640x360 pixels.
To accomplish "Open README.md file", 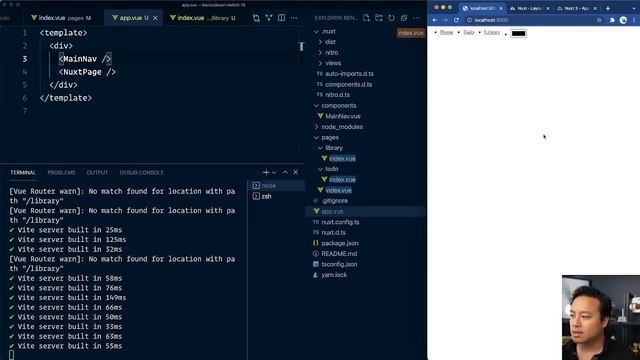I will click(x=339, y=254).
